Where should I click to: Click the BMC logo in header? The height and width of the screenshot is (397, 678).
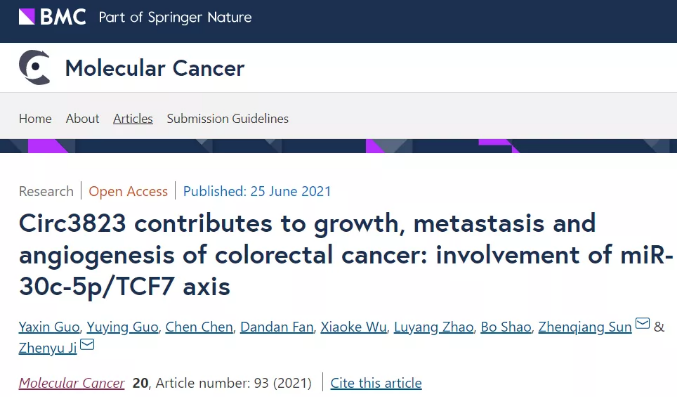tap(52, 17)
